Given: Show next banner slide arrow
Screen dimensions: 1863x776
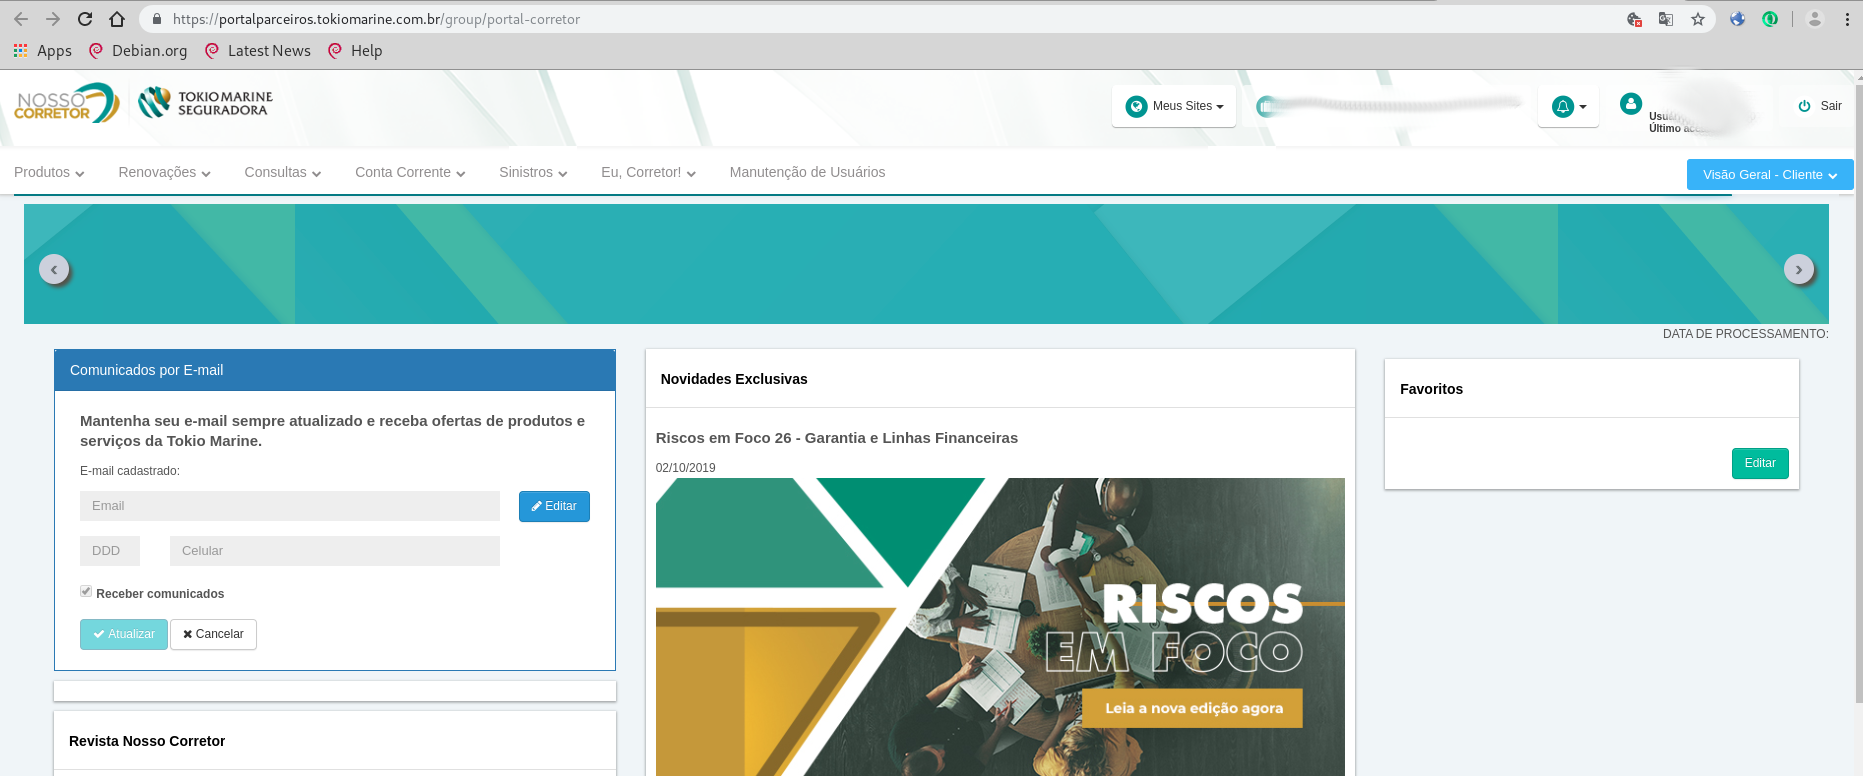Looking at the screenshot, I should [x=1799, y=269].
